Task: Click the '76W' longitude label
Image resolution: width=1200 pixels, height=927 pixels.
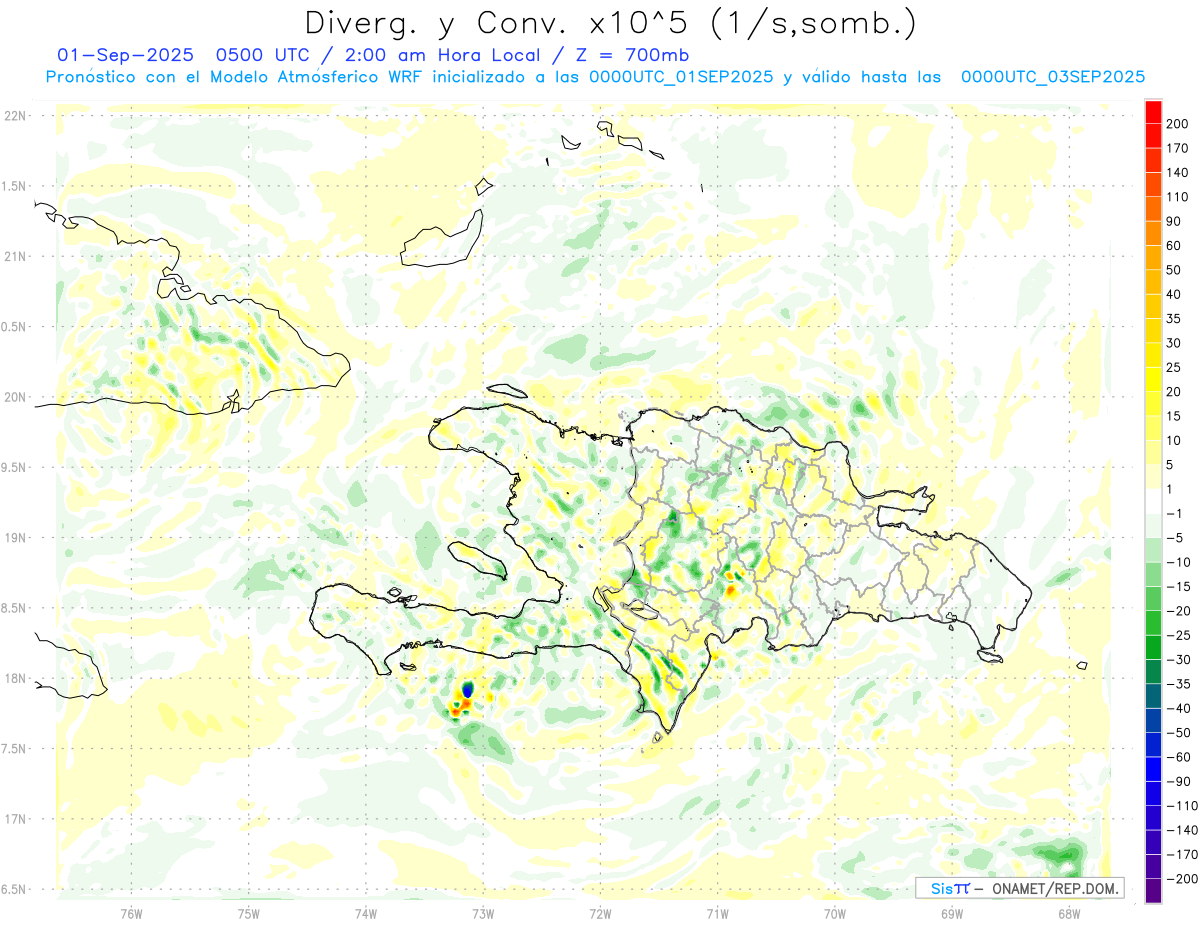Action: pos(131,913)
